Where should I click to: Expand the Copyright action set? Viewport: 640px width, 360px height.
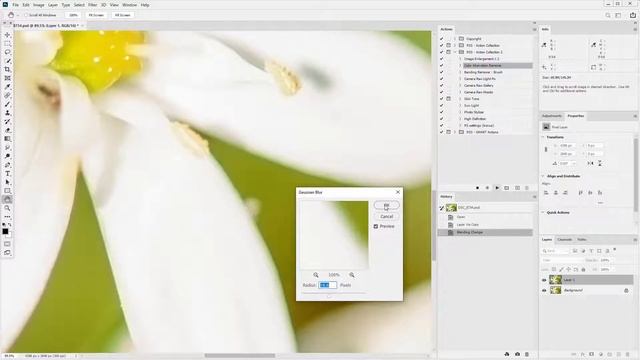pyautogui.click(x=455, y=39)
